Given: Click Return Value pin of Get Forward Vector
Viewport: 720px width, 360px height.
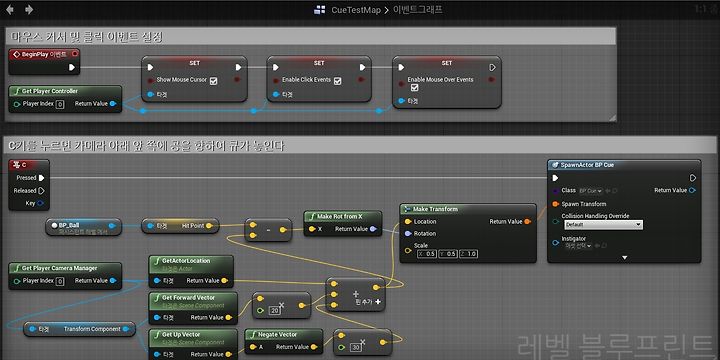Looking at the screenshot, I should 229,317.
